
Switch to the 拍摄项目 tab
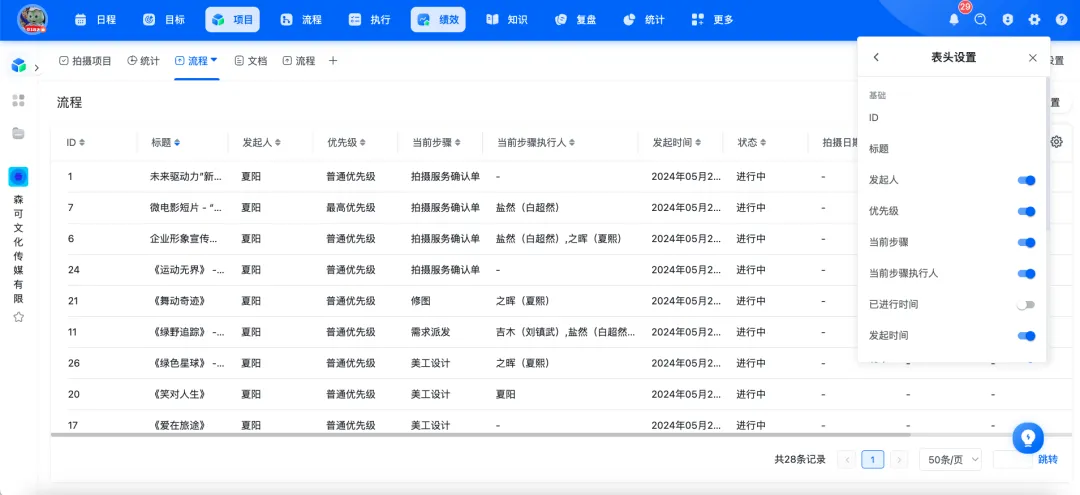point(85,61)
